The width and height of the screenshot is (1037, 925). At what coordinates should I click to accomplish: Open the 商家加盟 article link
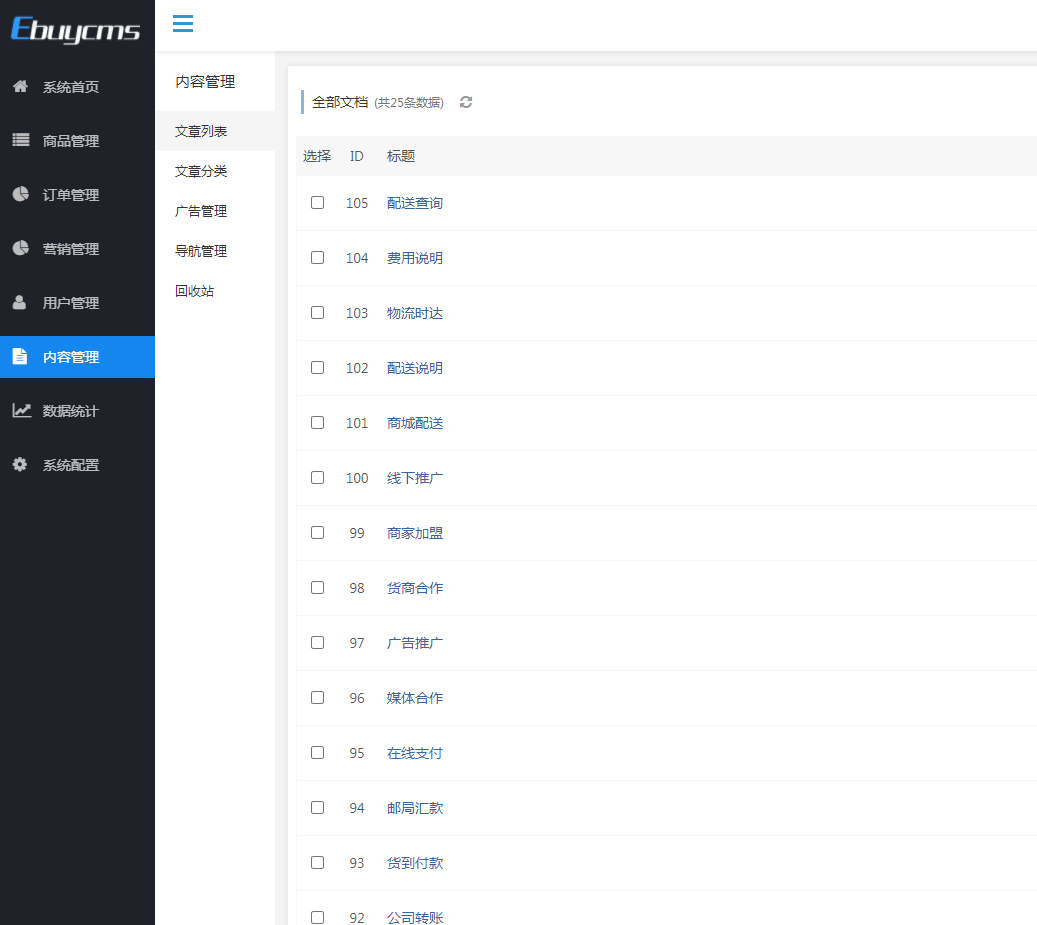(x=415, y=533)
